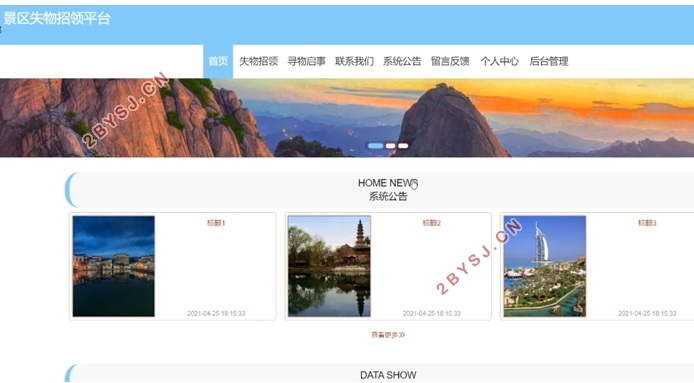Switch to second banner carousel dot

pyautogui.click(x=390, y=146)
